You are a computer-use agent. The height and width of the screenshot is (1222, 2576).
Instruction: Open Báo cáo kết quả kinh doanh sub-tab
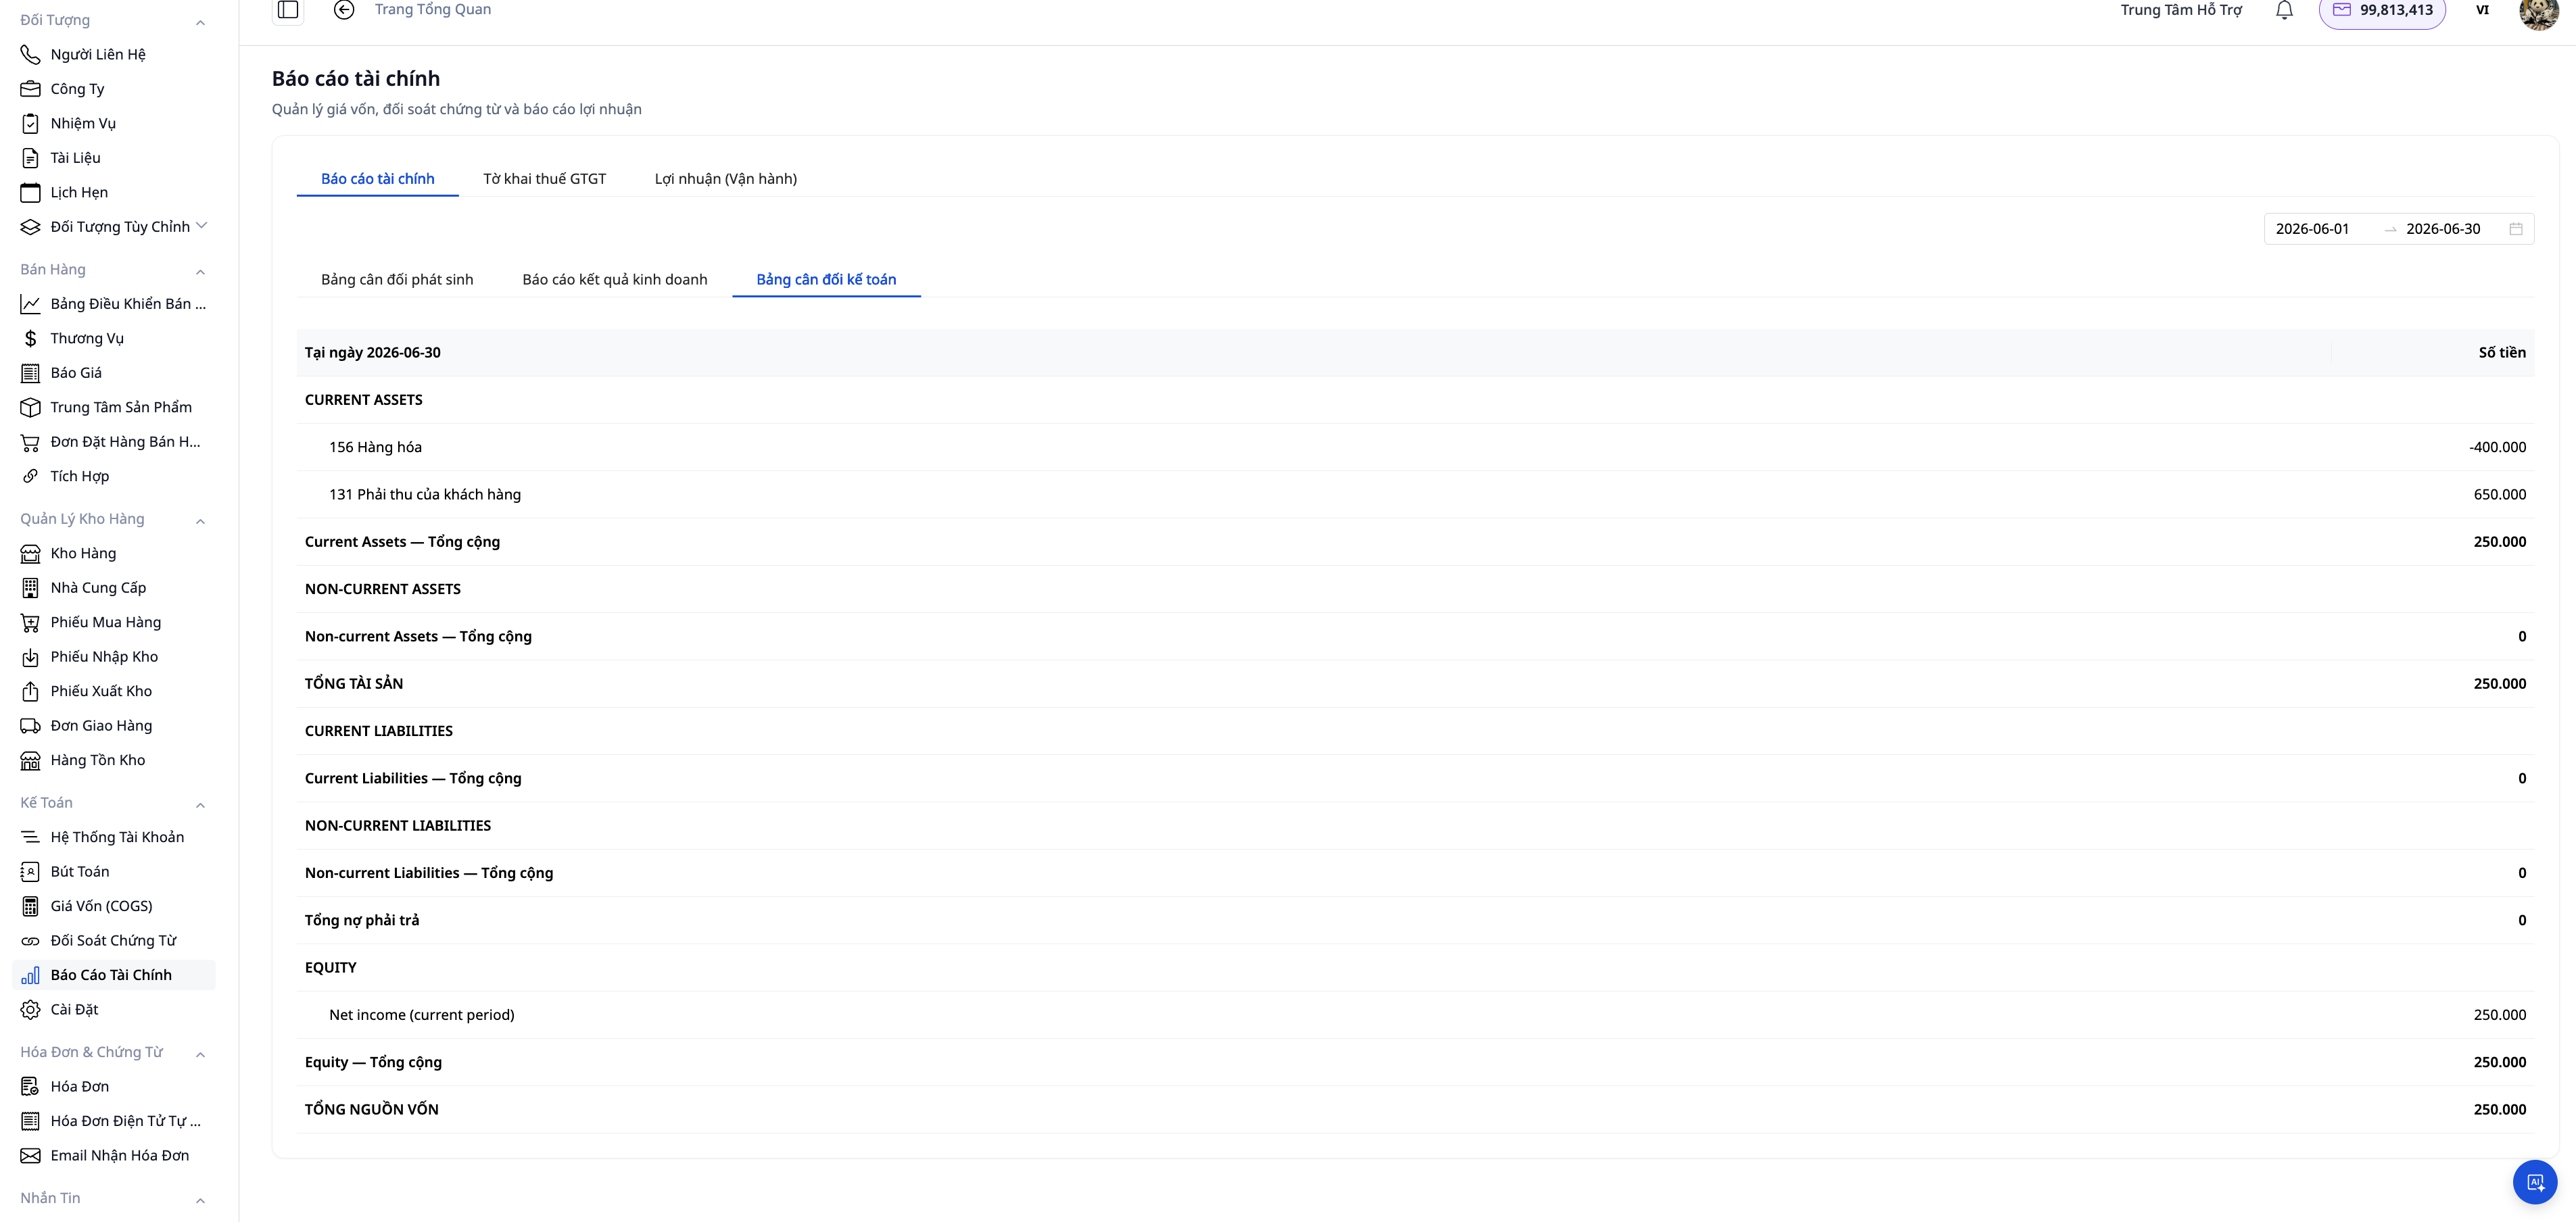click(x=614, y=279)
